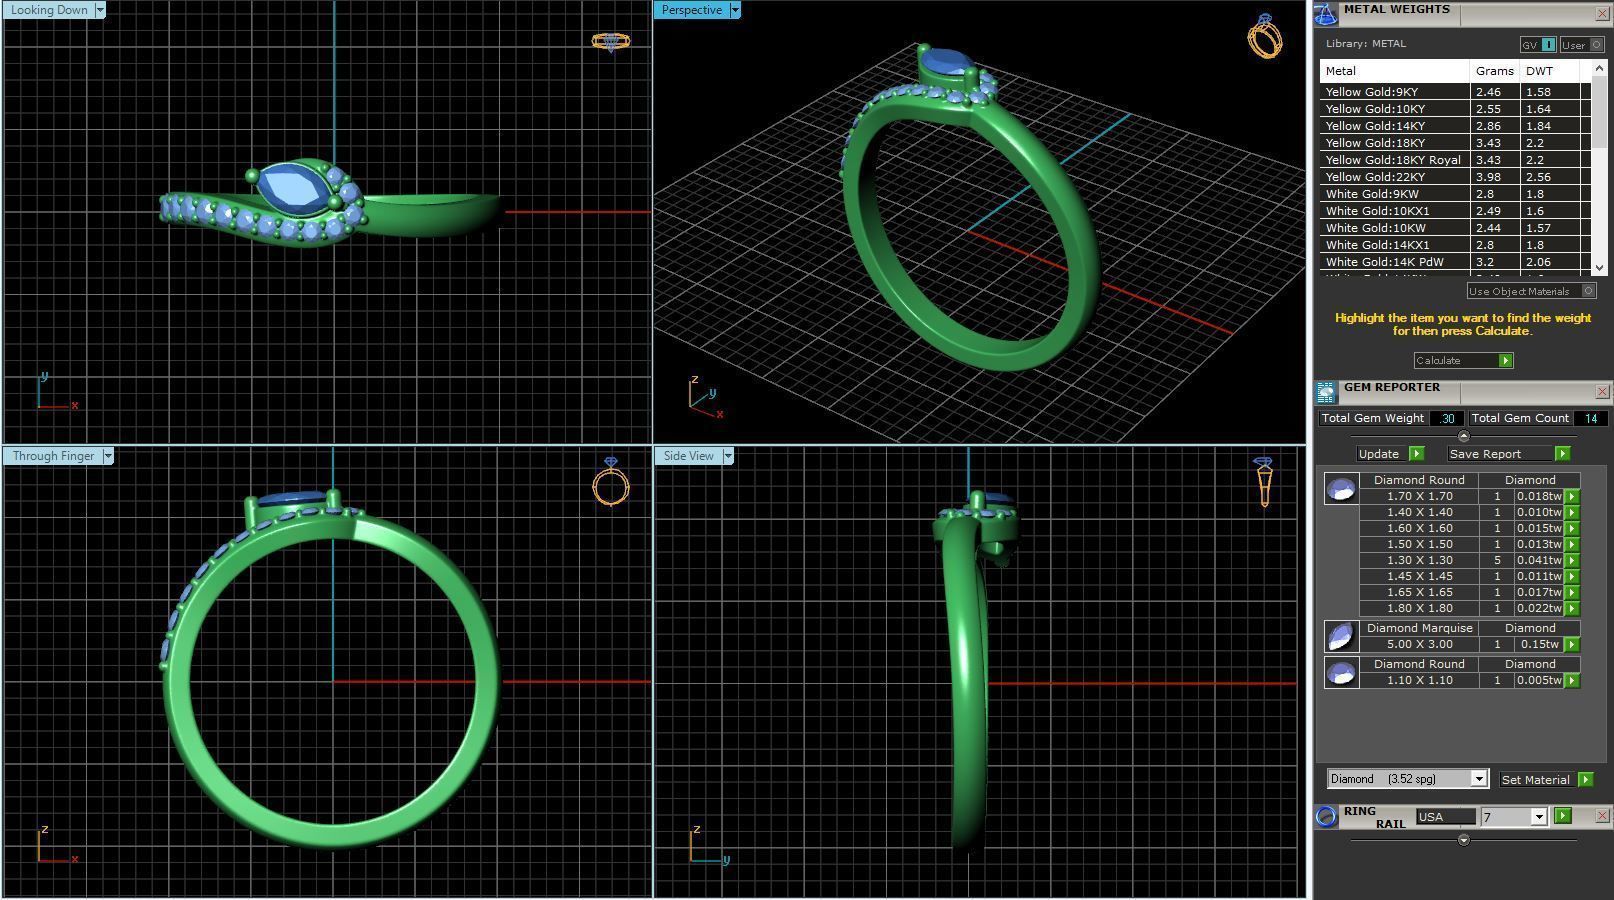The height and width of the screenshot is (900, 1614).
Task: Click the Metal column header
Action: 1395,71
